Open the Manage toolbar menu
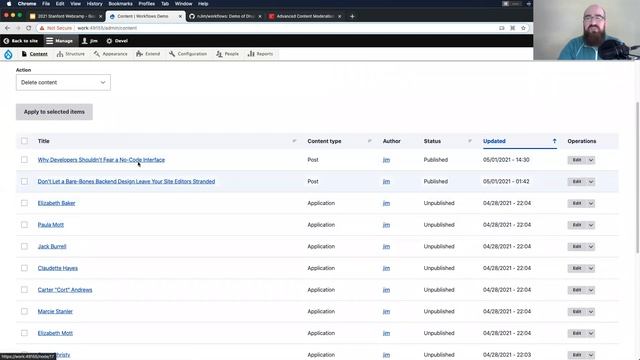Viewport: 640px width, 360px height. tap(60, 41)
